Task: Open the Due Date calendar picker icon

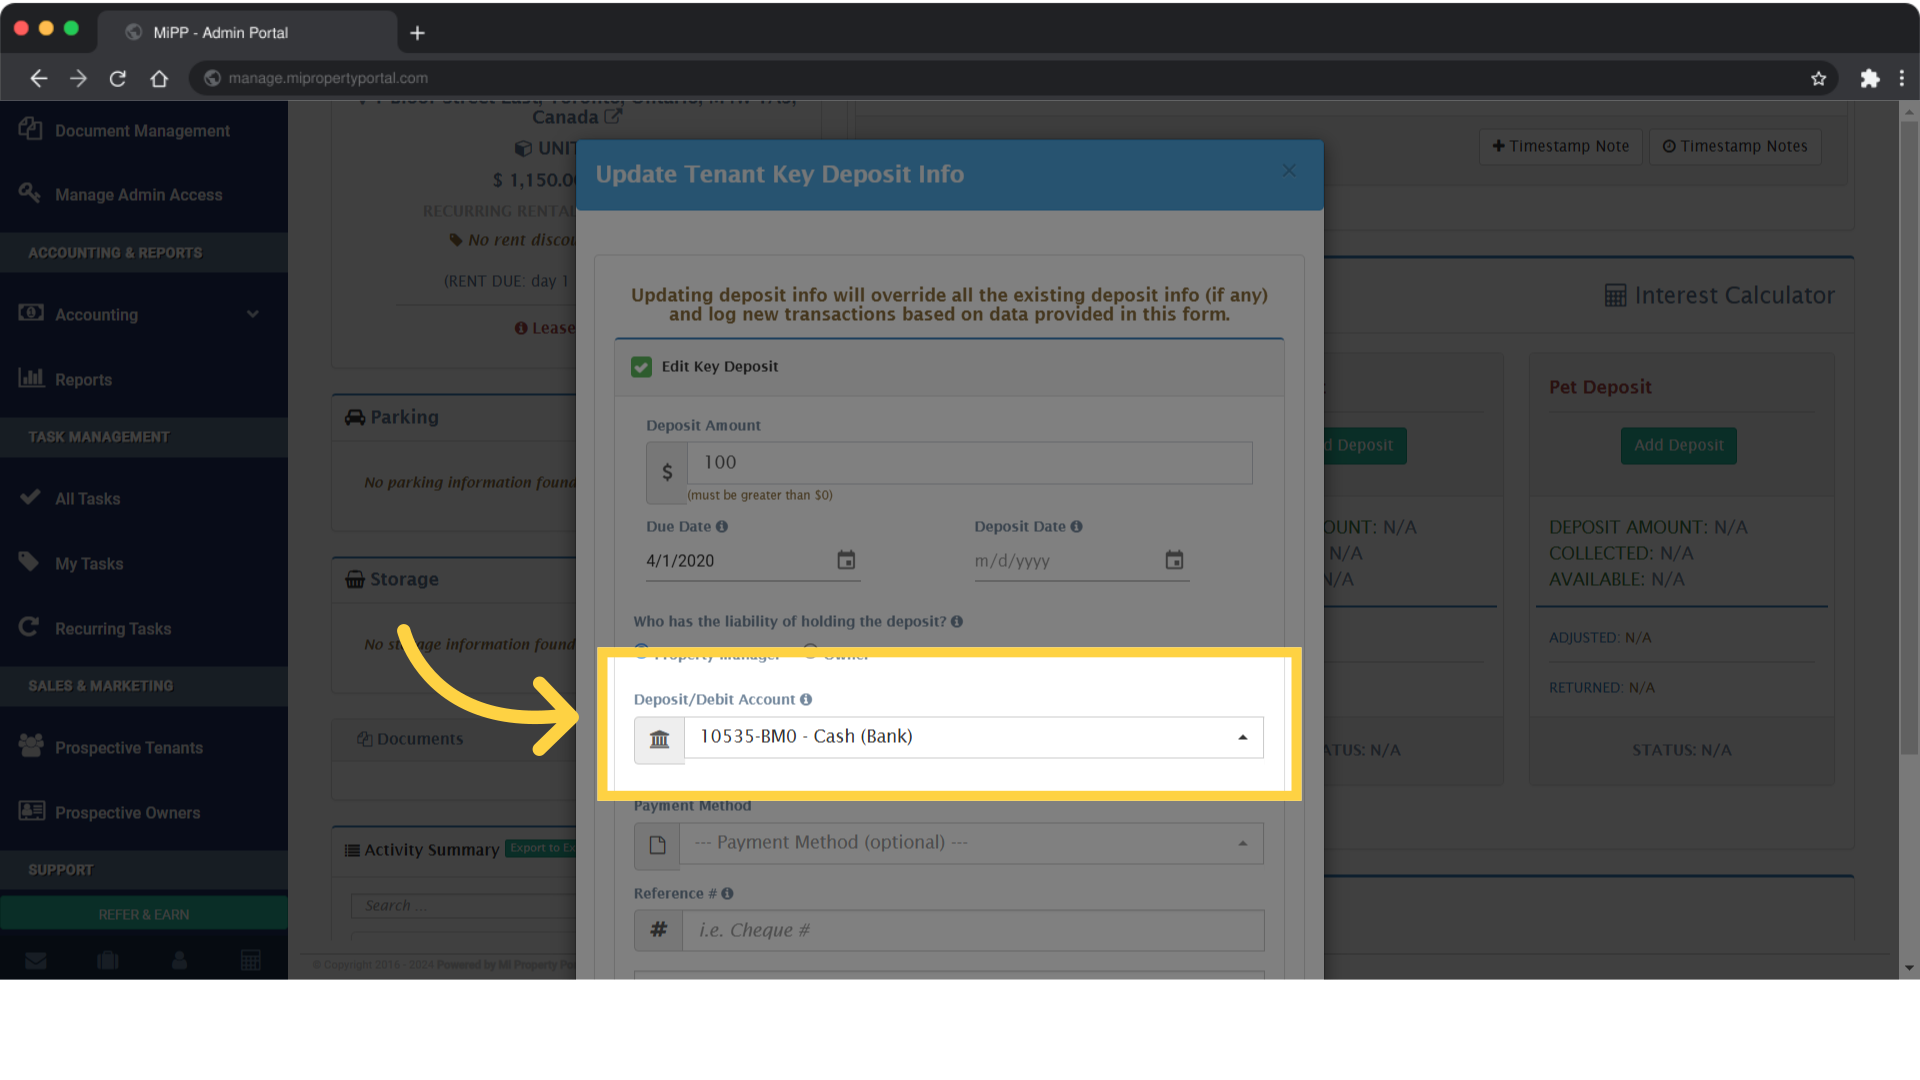Action: pos(846,560)
